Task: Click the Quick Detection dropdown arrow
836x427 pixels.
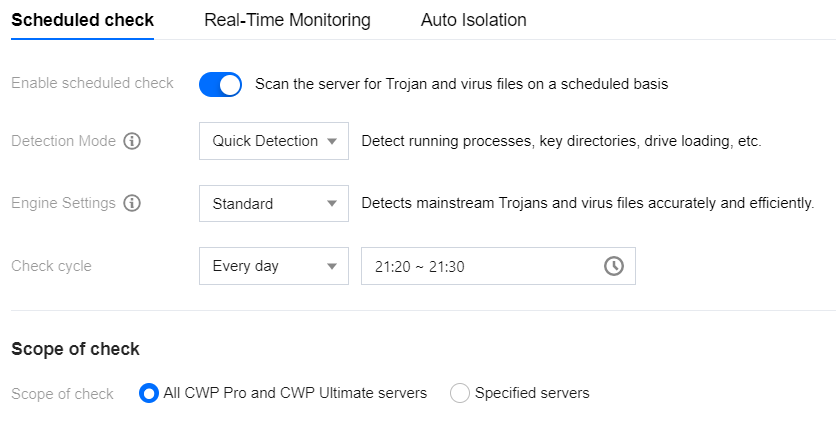Action: (x=332, y=141)
